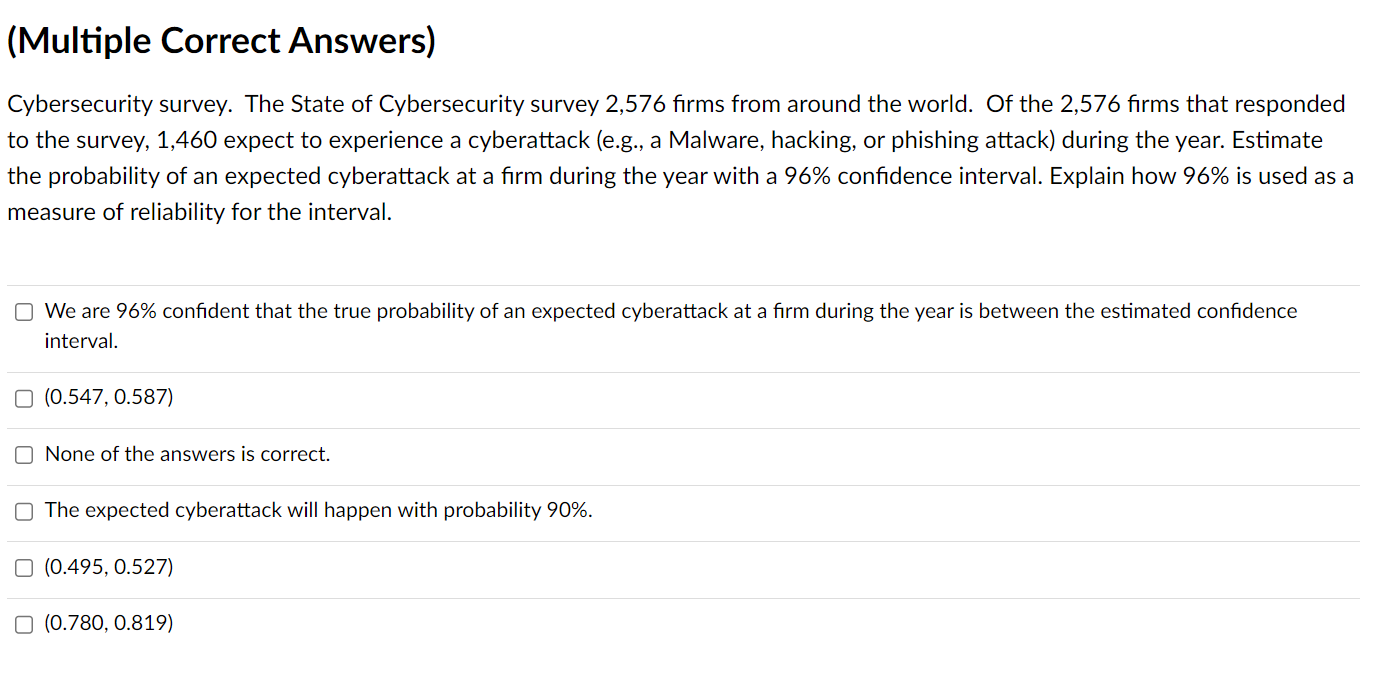Check the None of the answers is correct option
This screenshot has width=1384, height=677.
pos(24,454)
